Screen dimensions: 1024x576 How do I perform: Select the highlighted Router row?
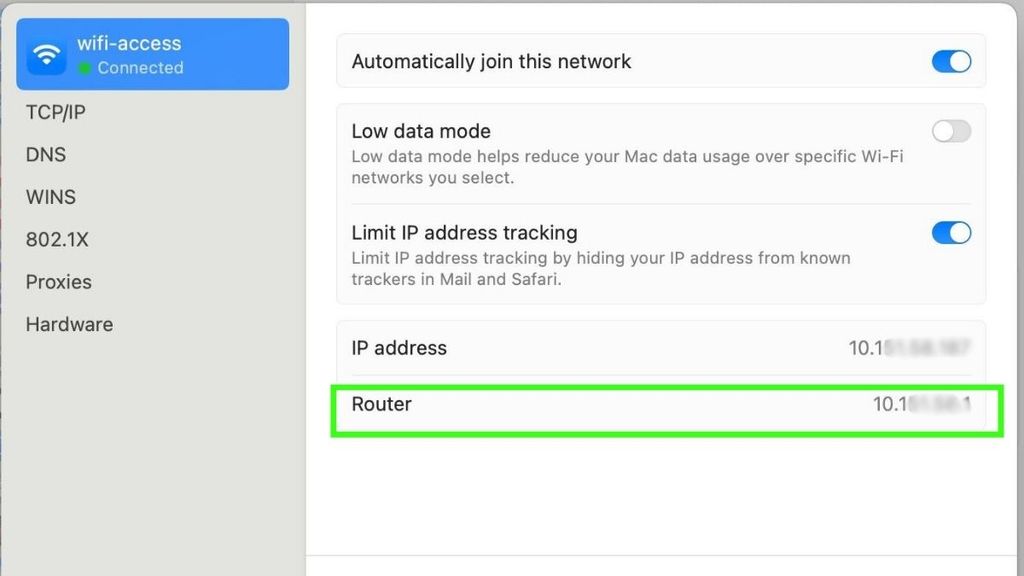click(660, 404)
